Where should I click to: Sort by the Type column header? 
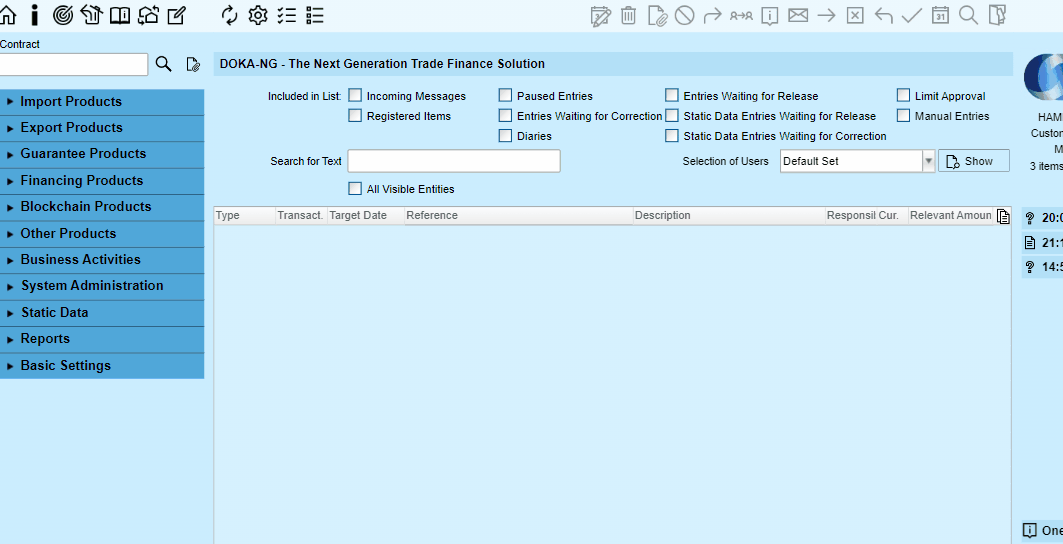(x=245, y=216)
